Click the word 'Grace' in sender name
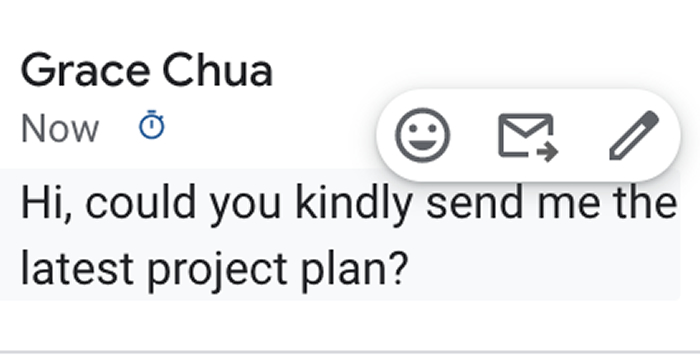The image size is (700, 360). [x=85, y=71]
